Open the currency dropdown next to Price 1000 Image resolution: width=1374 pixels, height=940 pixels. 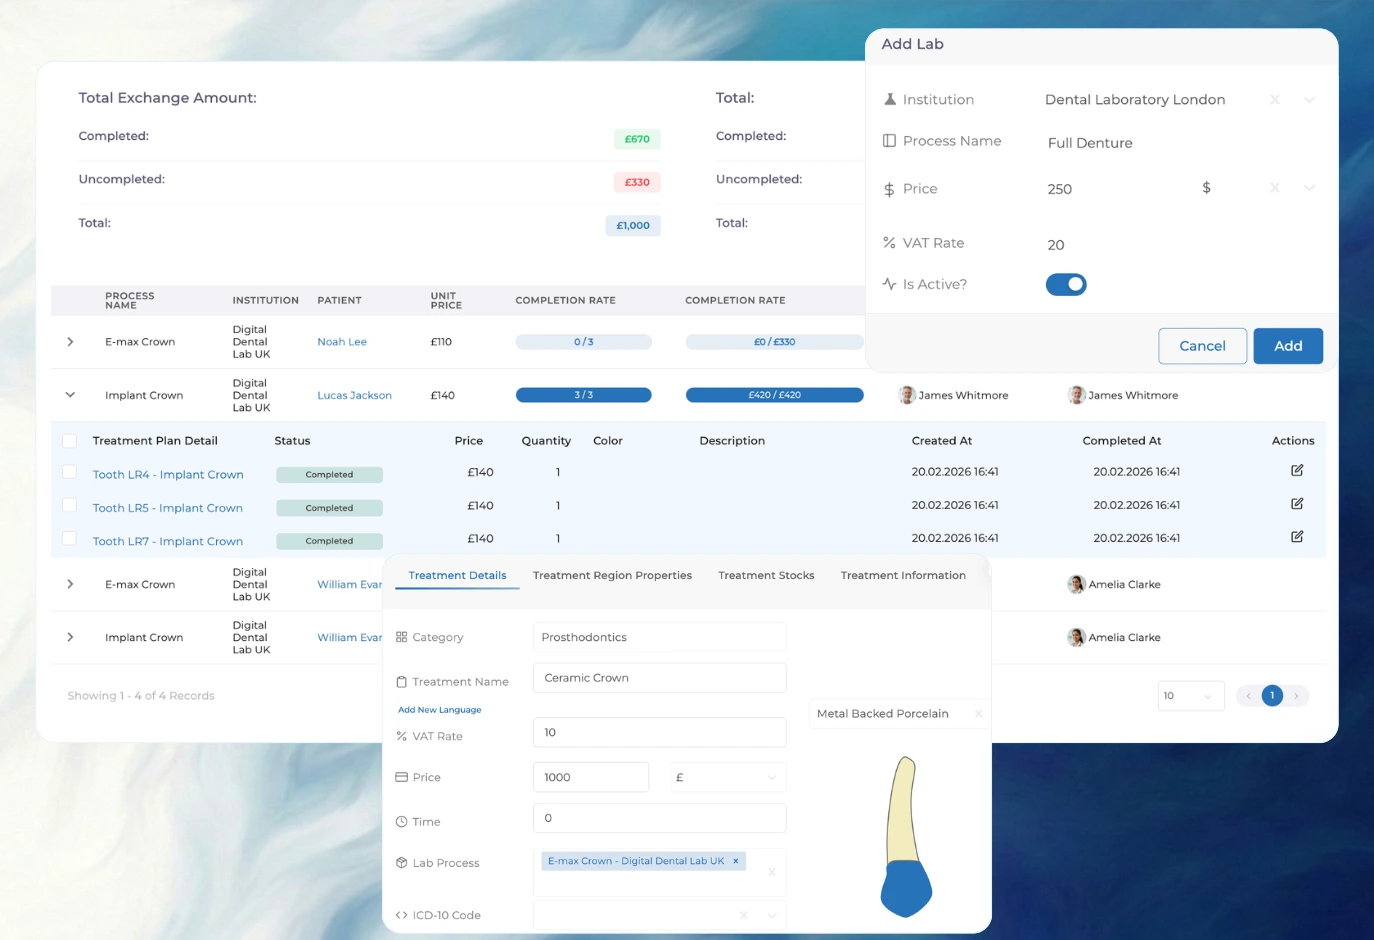point(770,777)
